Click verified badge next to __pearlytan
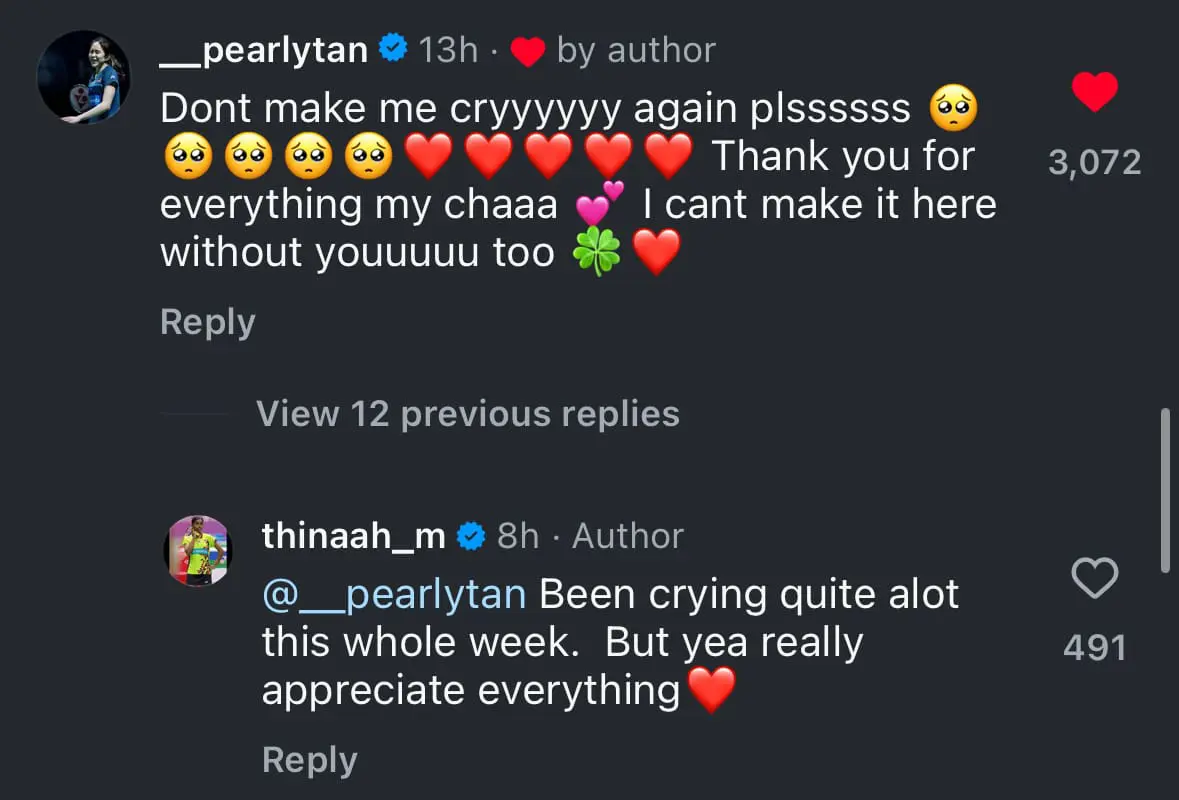 pyautogui.click(x=395, y=48)
